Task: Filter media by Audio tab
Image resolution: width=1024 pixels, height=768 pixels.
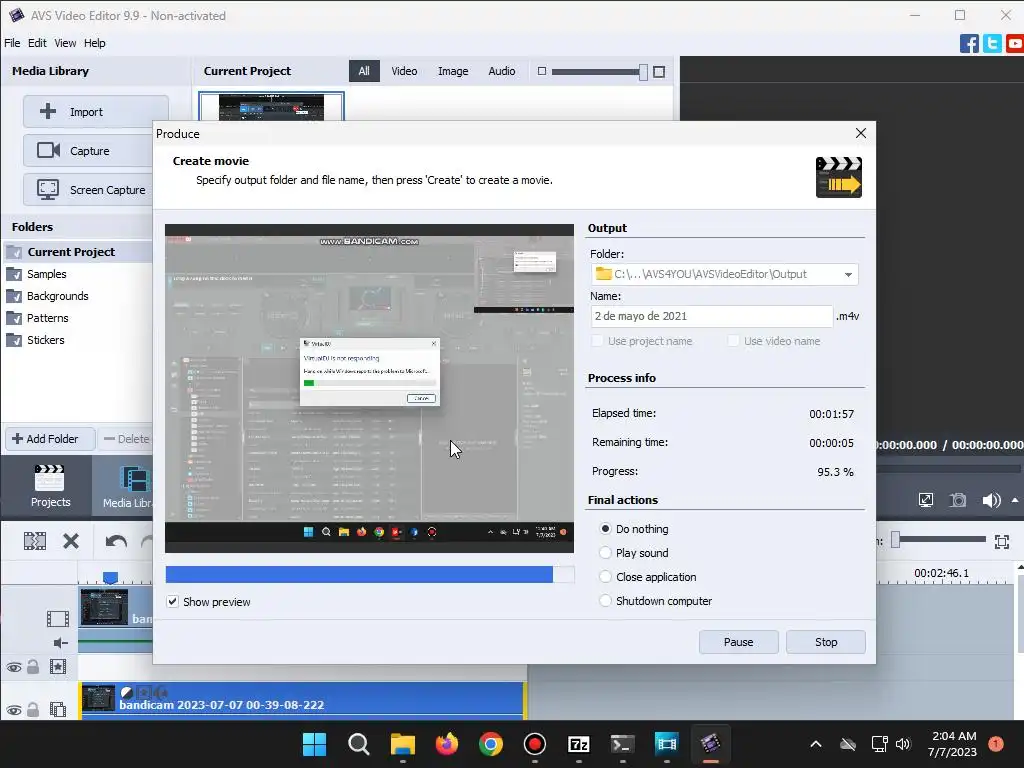Action: click(x=502, y=71)
